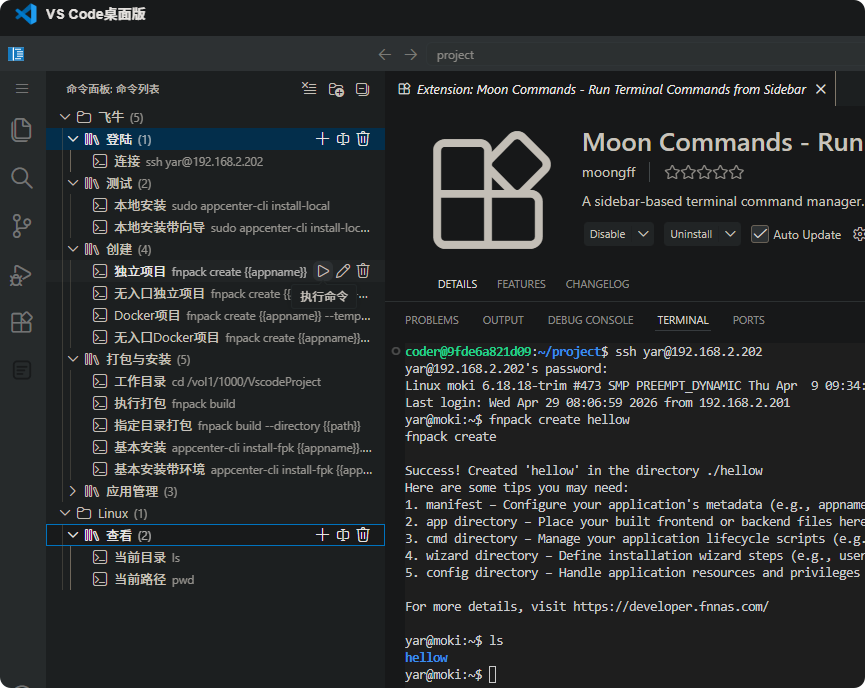Open extension settings gear next to Auto Update

click(x=859, y=234)
